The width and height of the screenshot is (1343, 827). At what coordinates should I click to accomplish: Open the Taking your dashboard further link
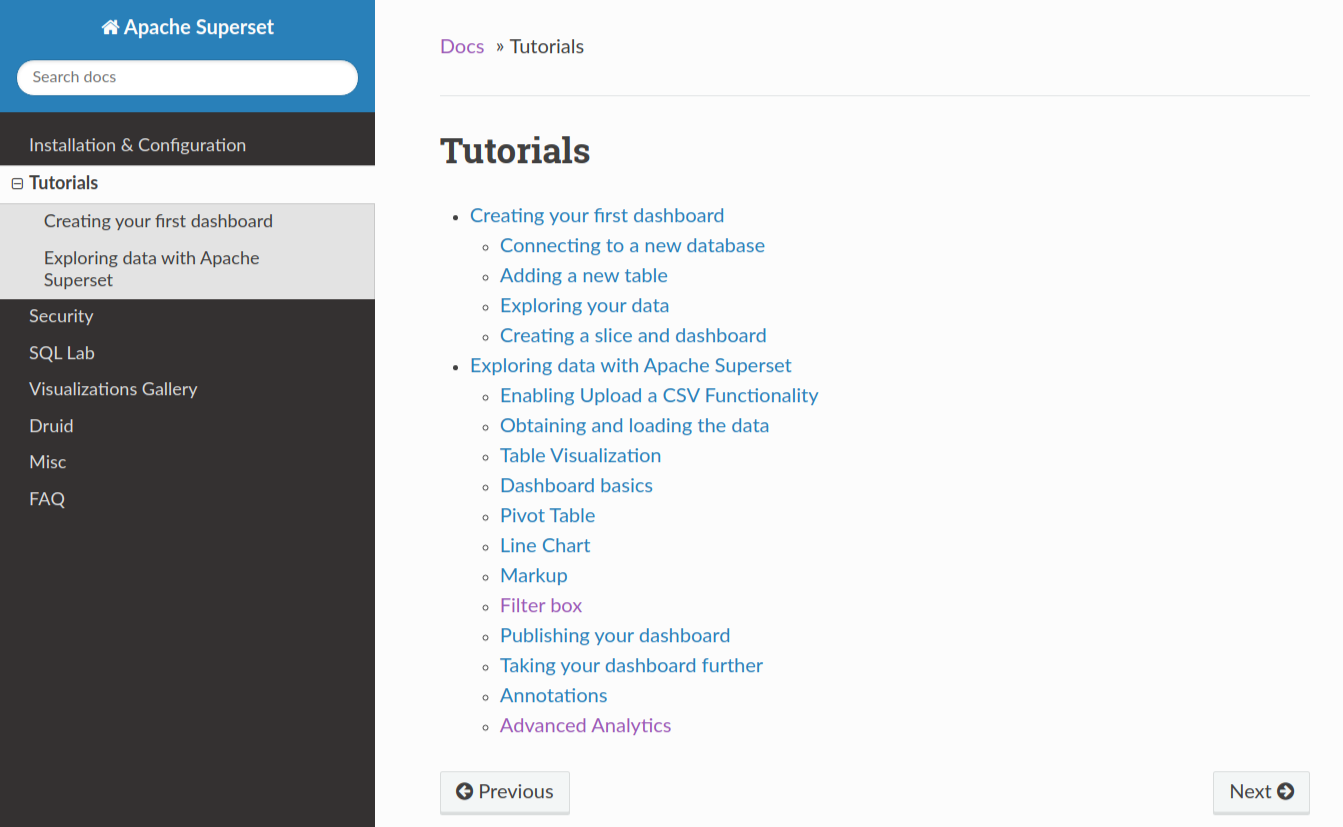632,665
